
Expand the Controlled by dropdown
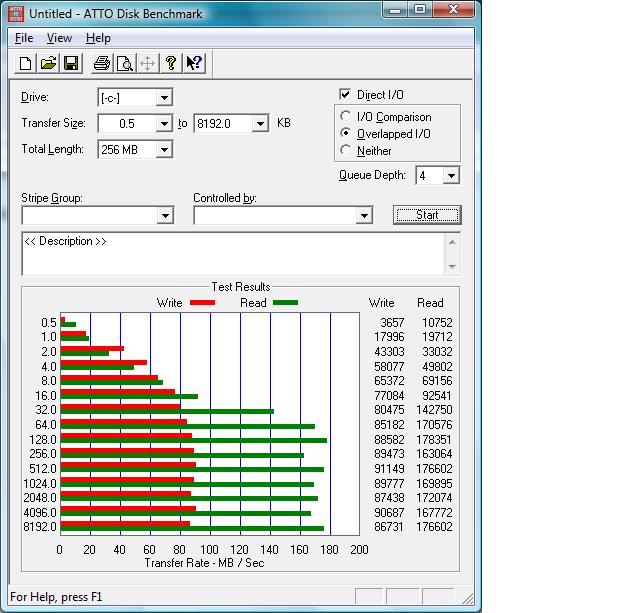click(x=364, y=215)
